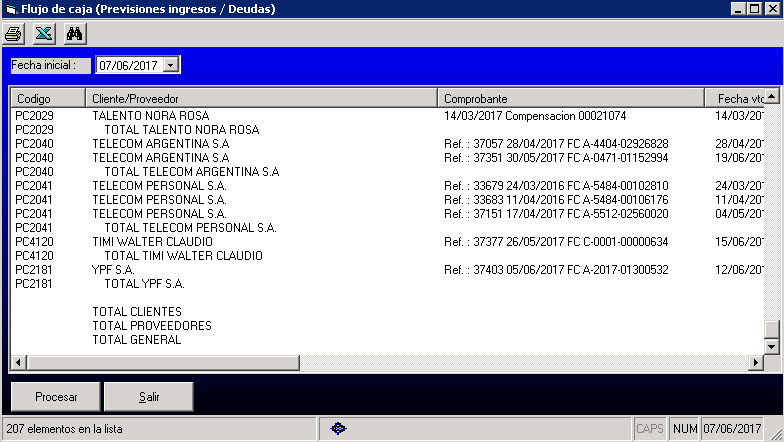The image size is (784, 442).
Task: Click inside the Fecha inicial date field
Action: click(128, 65)
